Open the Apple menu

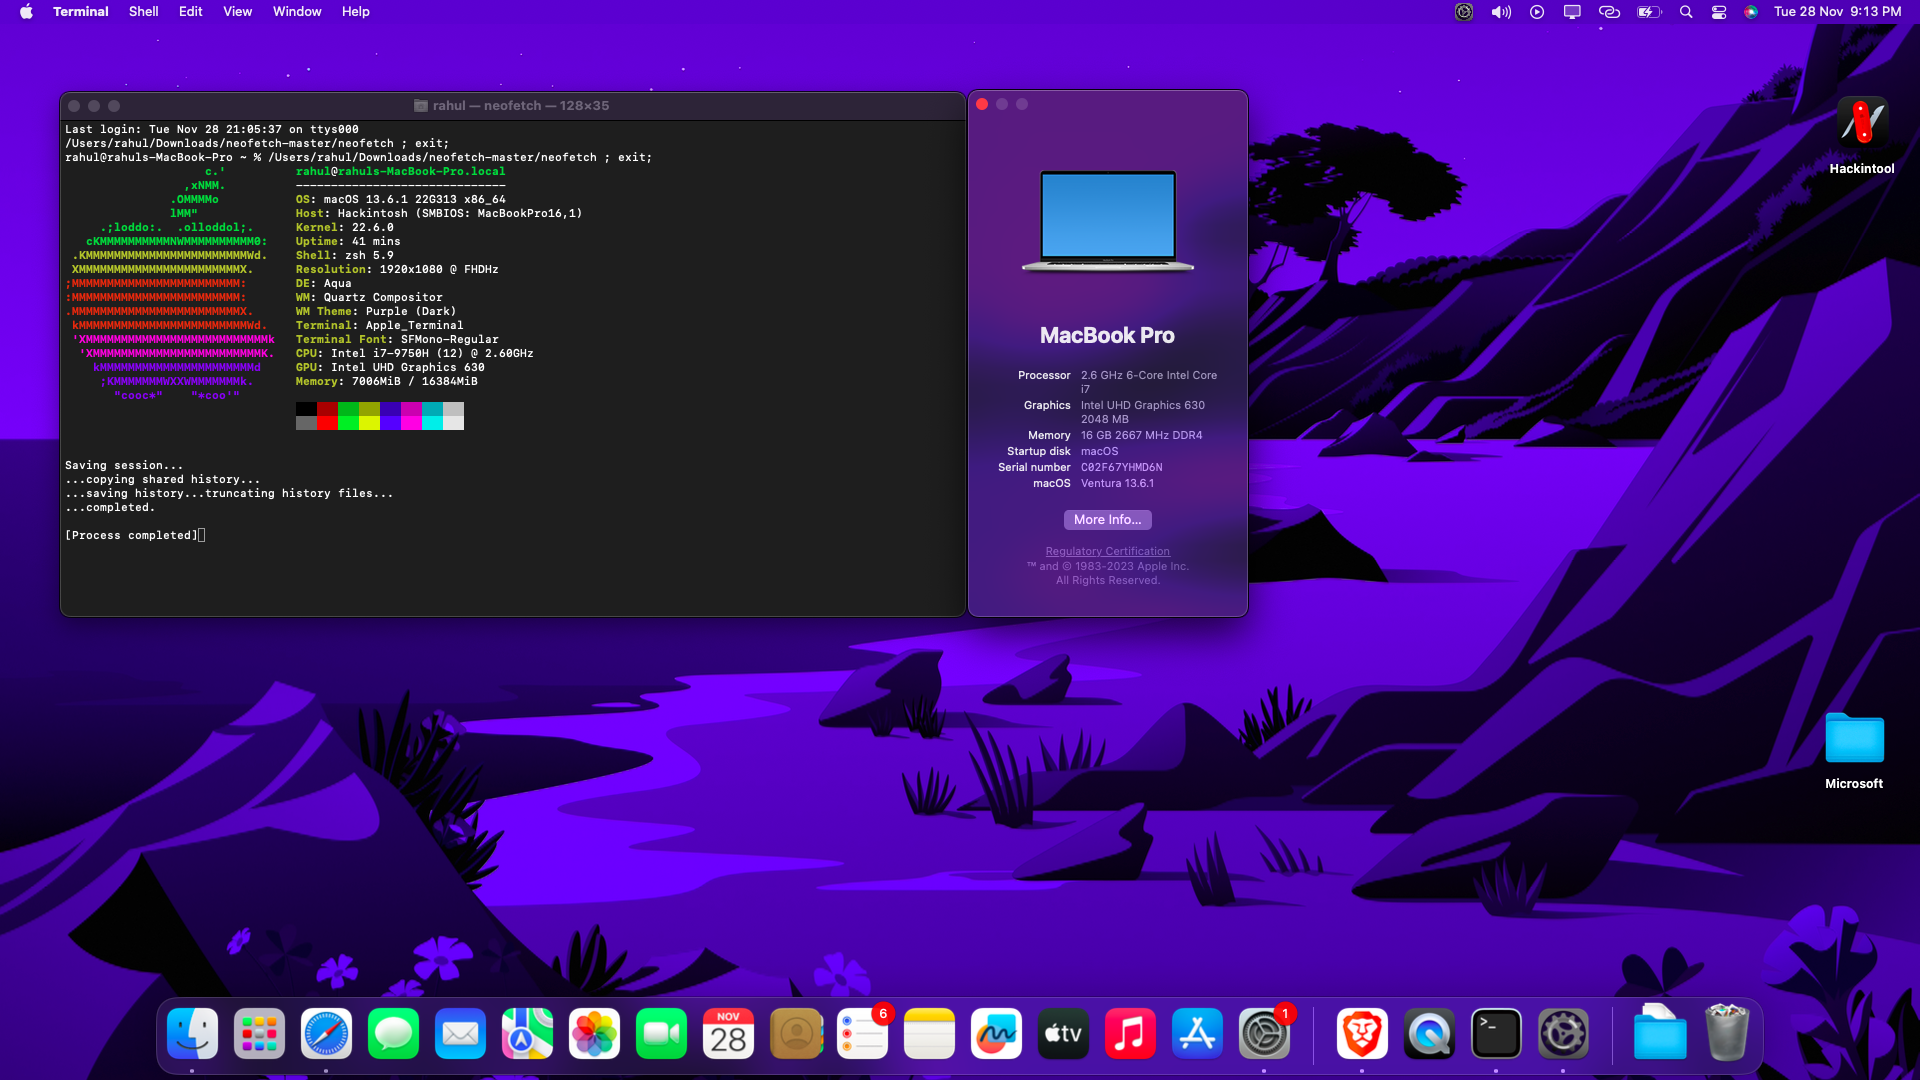tap(26, 12)
